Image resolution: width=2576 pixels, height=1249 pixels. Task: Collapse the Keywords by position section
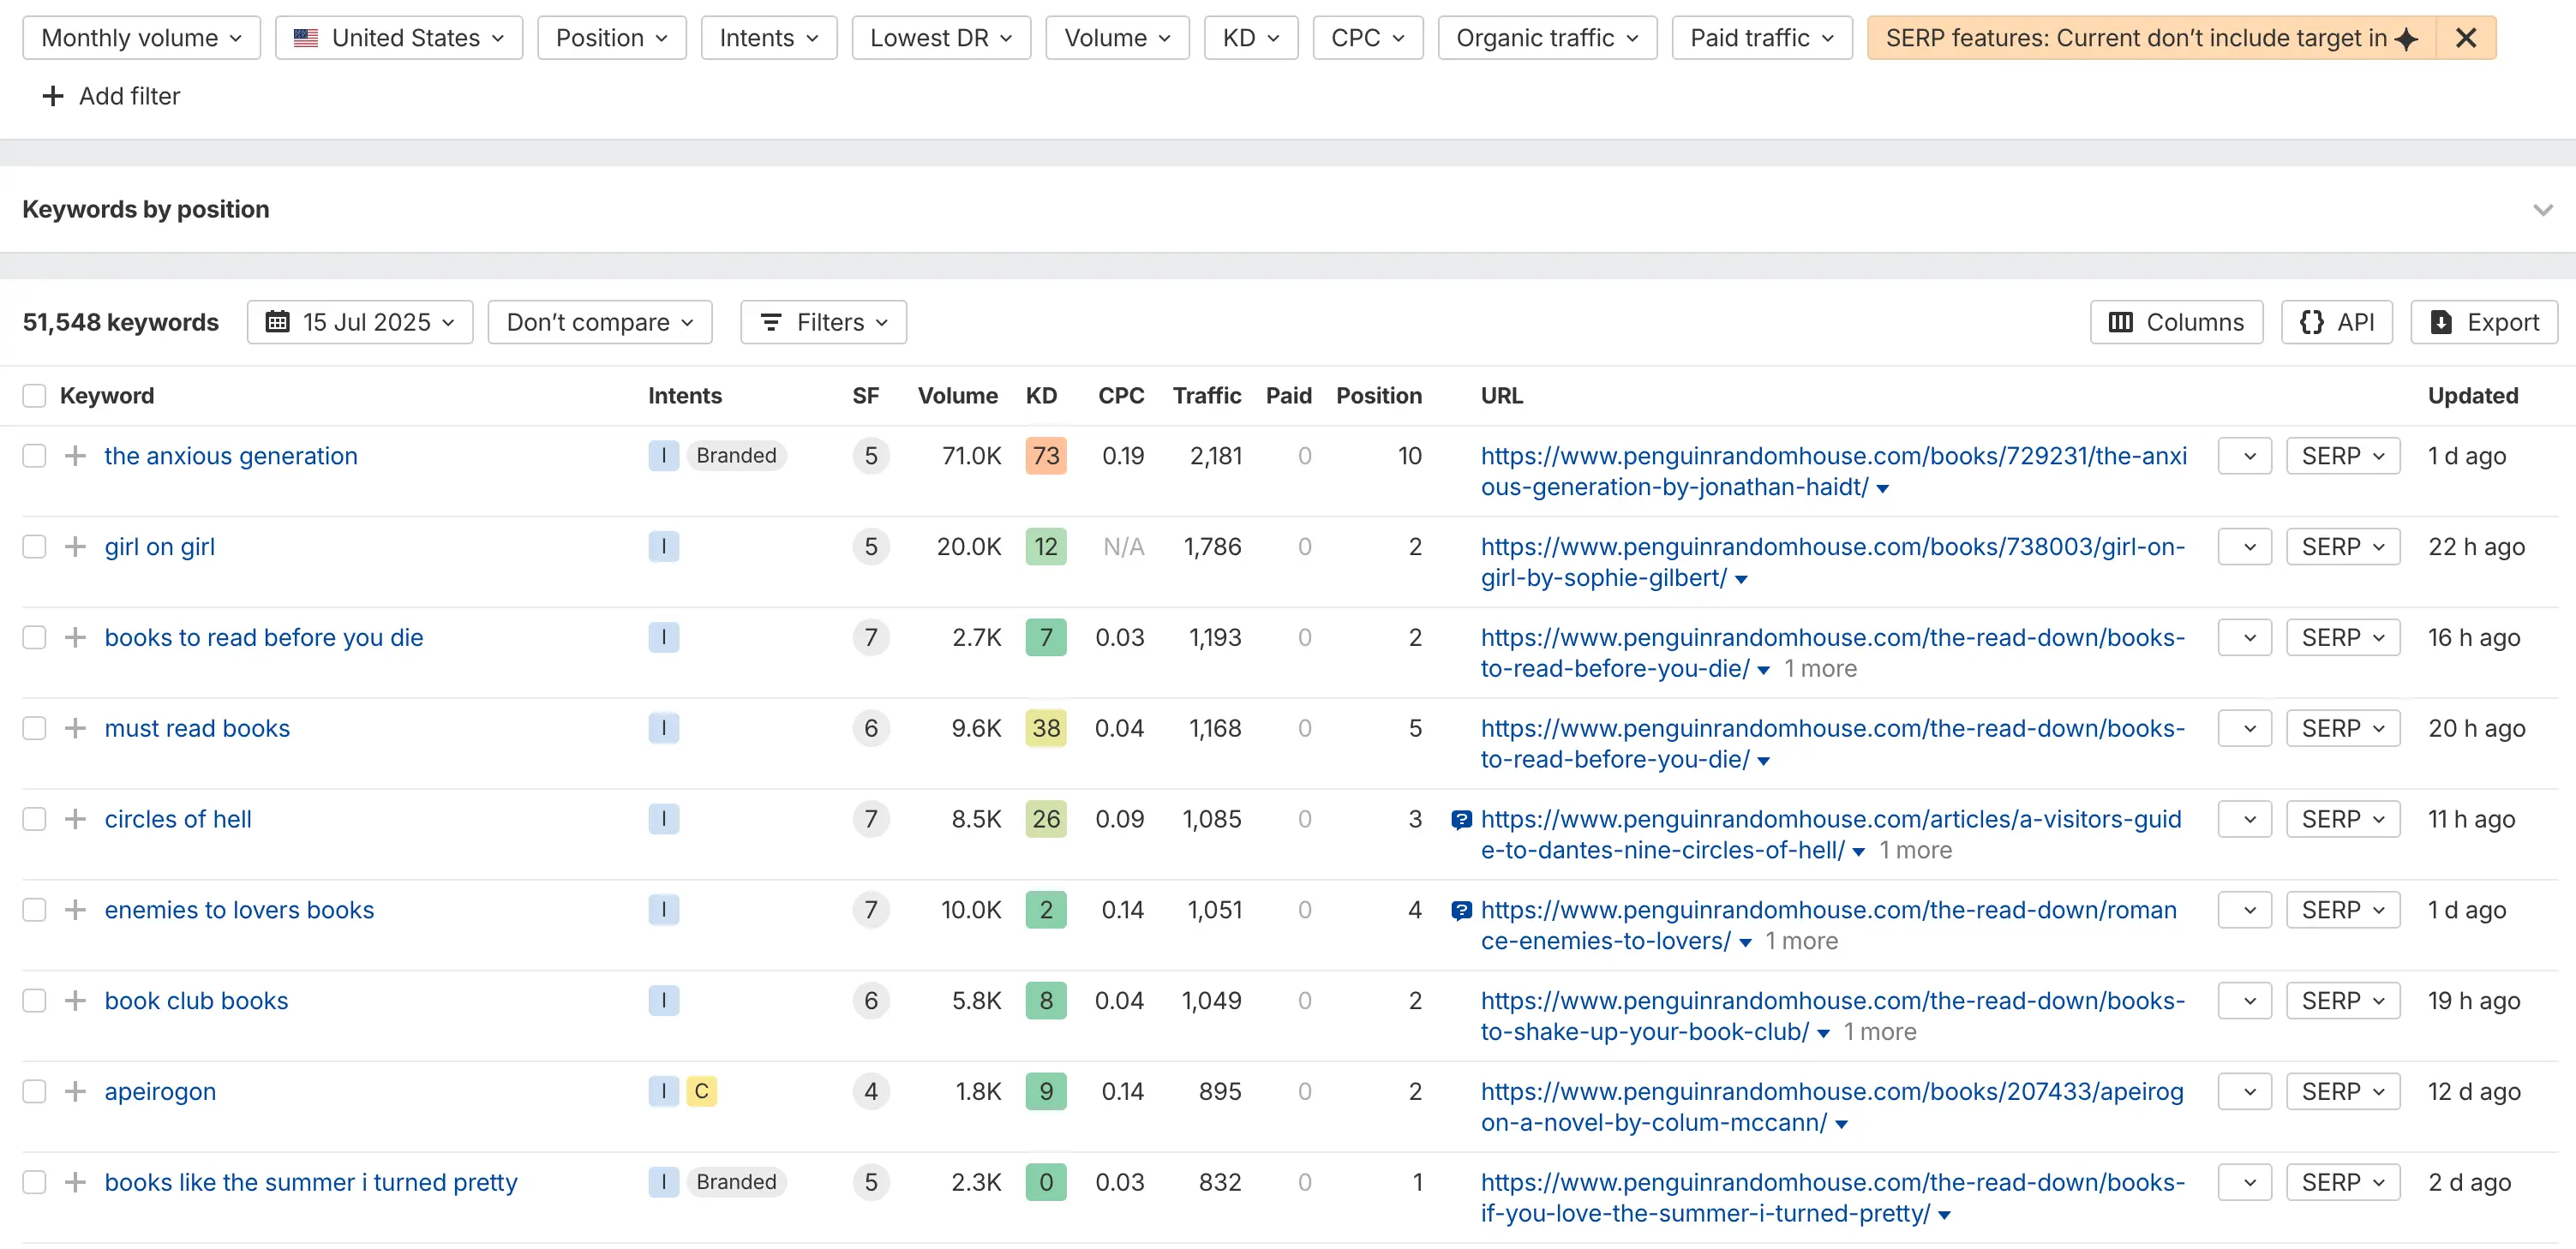pyautogui.click(x=2543, y=210)
